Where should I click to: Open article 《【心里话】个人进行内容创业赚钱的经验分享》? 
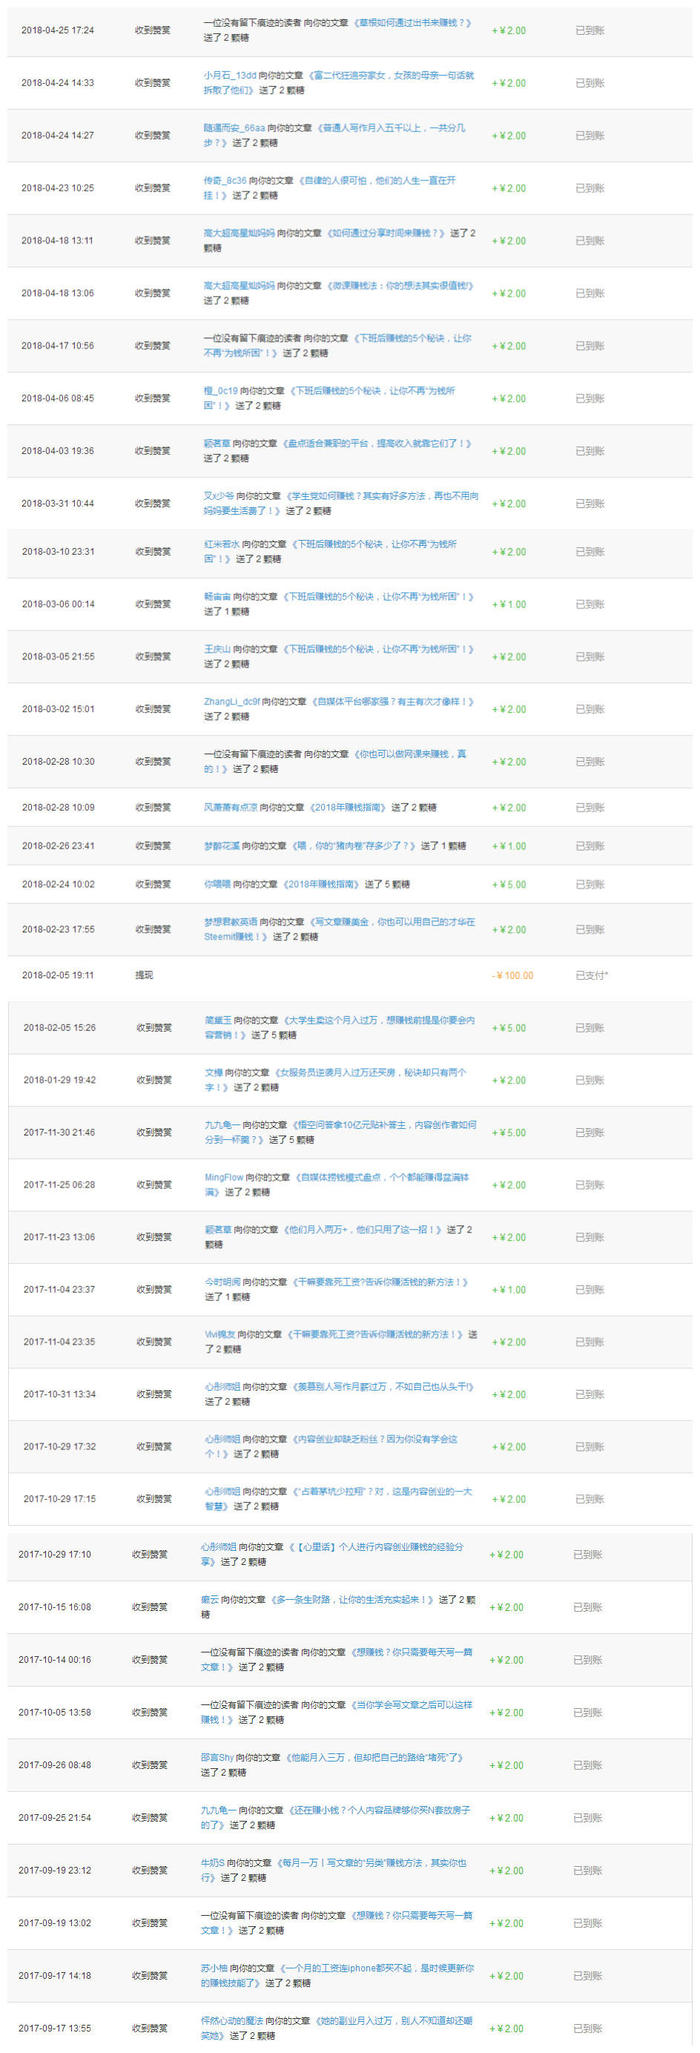335,1553
